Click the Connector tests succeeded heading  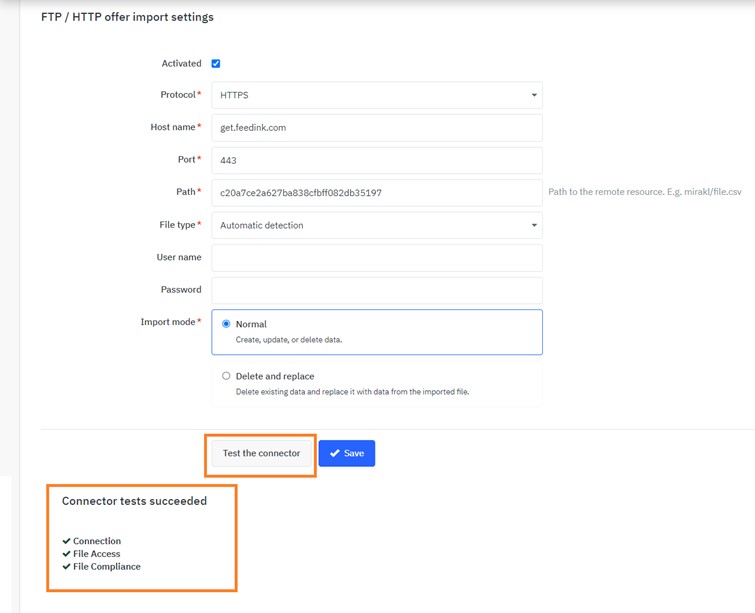pyautogui.click(x=134, y=501)
